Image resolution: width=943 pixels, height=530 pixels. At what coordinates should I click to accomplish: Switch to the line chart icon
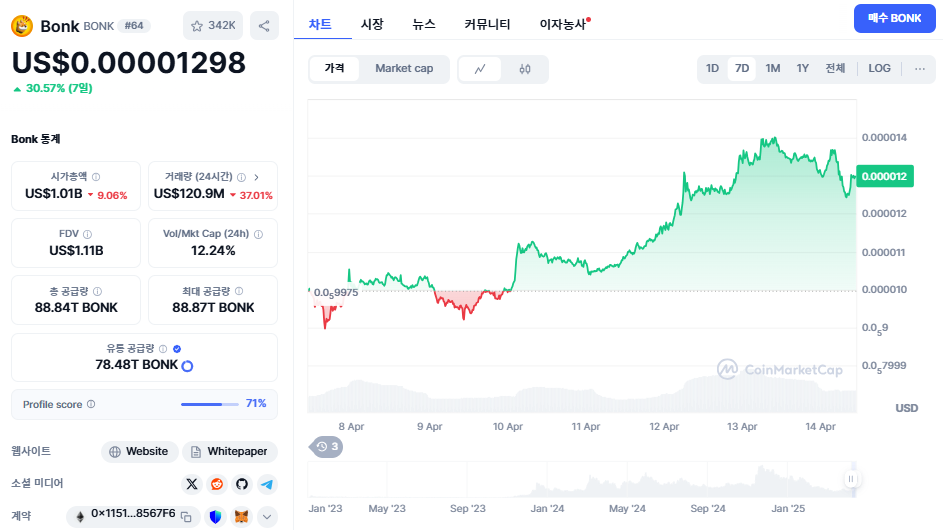click(x=480, y=69)
